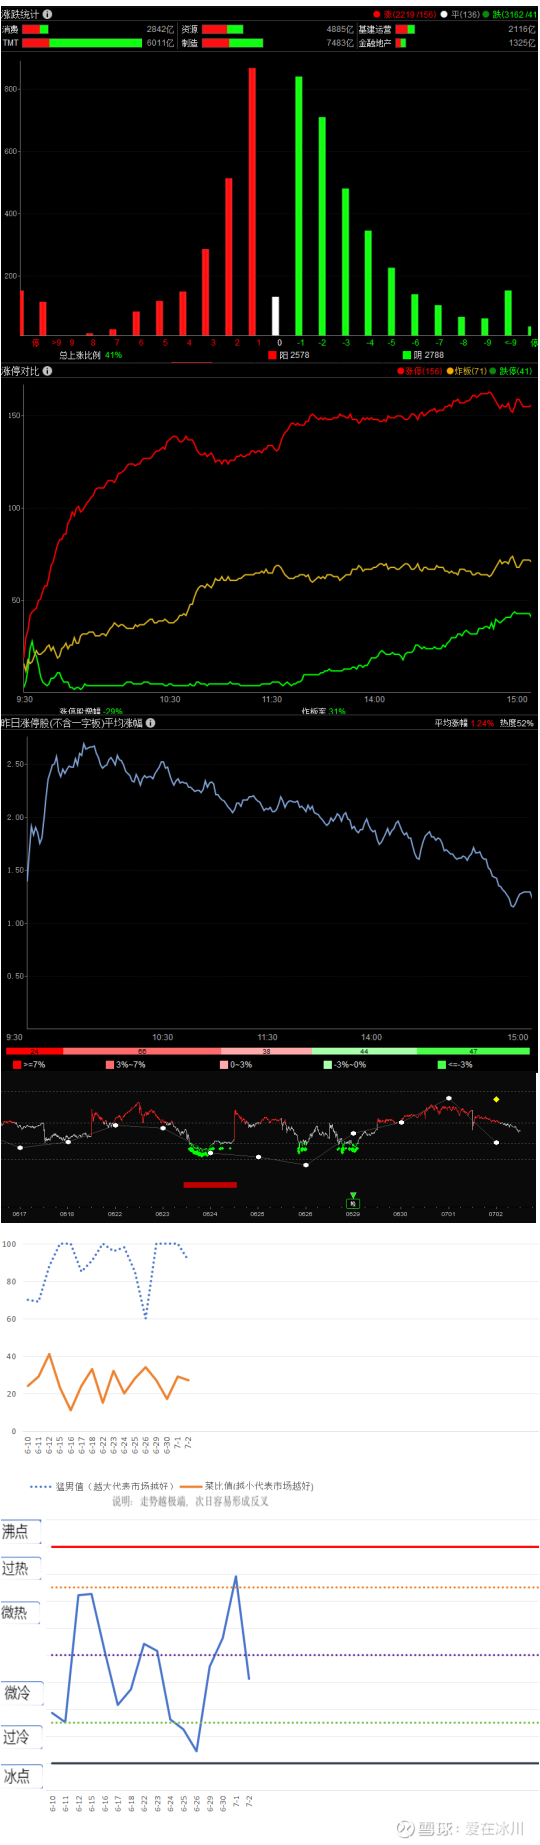
Task: Select the green marker icon above 0629
Action: point(352,1200)
